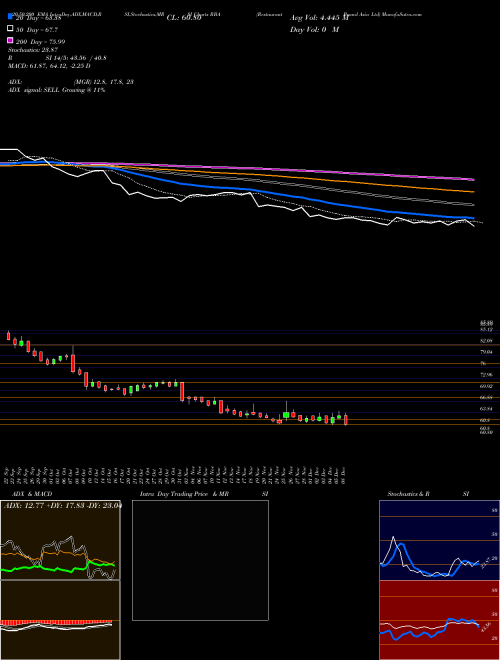500x660 pixels.
Task: Click the blue 20 Day EMA legend swatch
Action: [x=11, y=17]
